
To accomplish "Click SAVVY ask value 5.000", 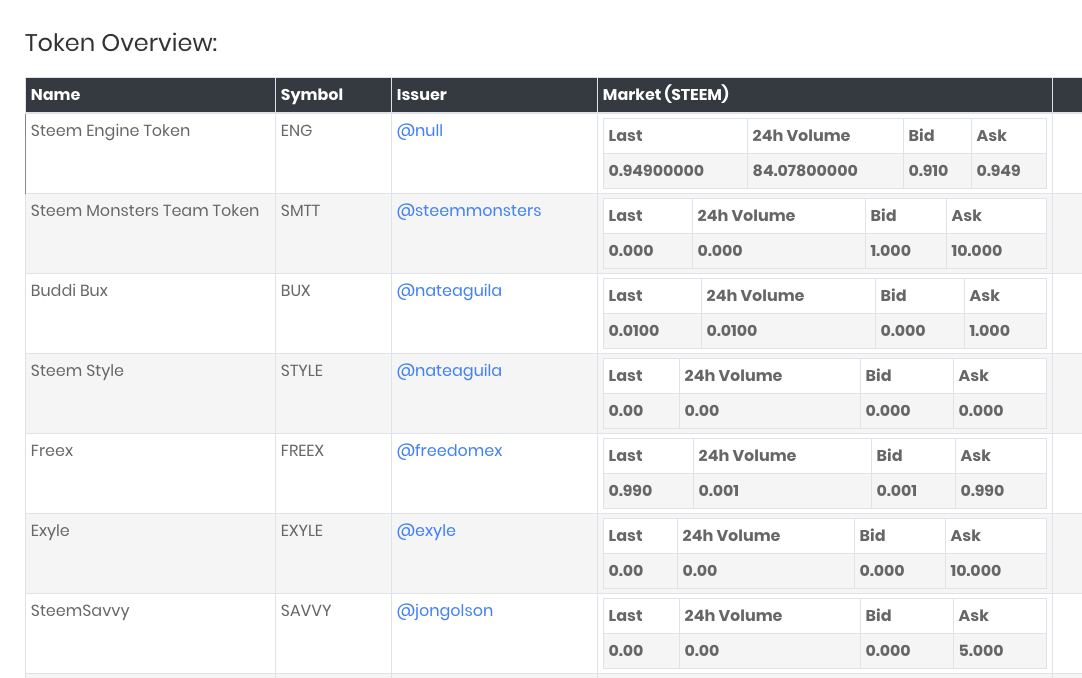I will coord(981,650).
